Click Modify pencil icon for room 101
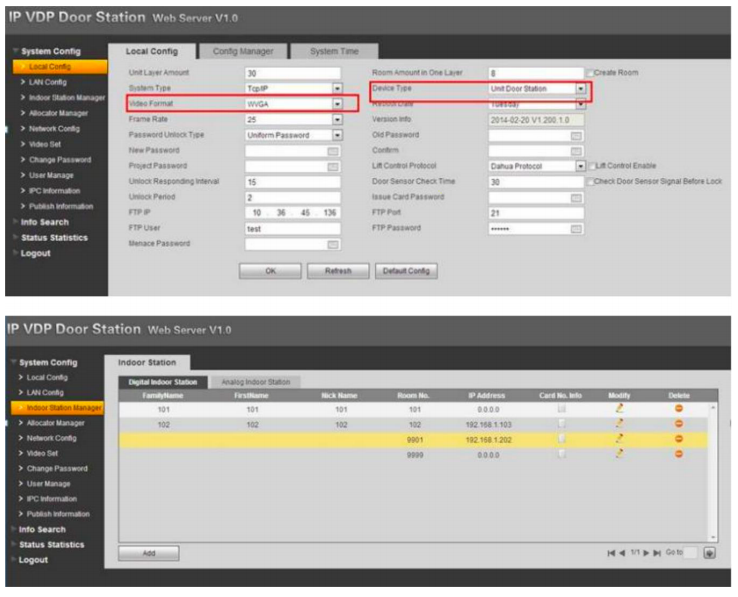 620,409
